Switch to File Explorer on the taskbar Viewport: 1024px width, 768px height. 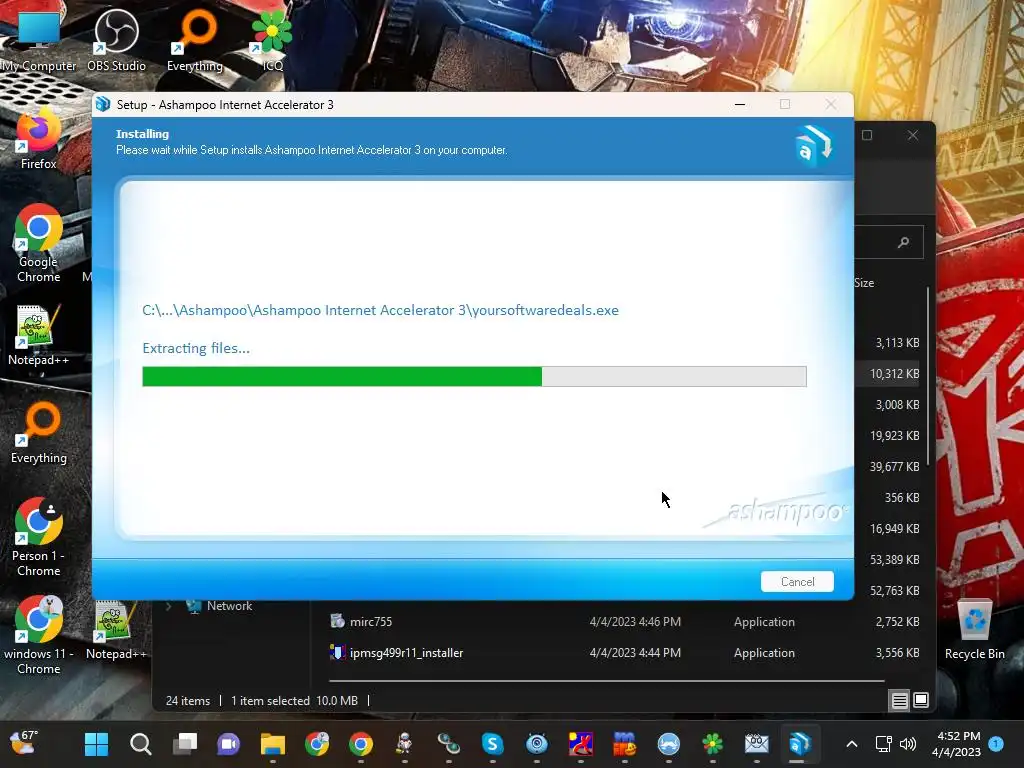click(272, 744)
